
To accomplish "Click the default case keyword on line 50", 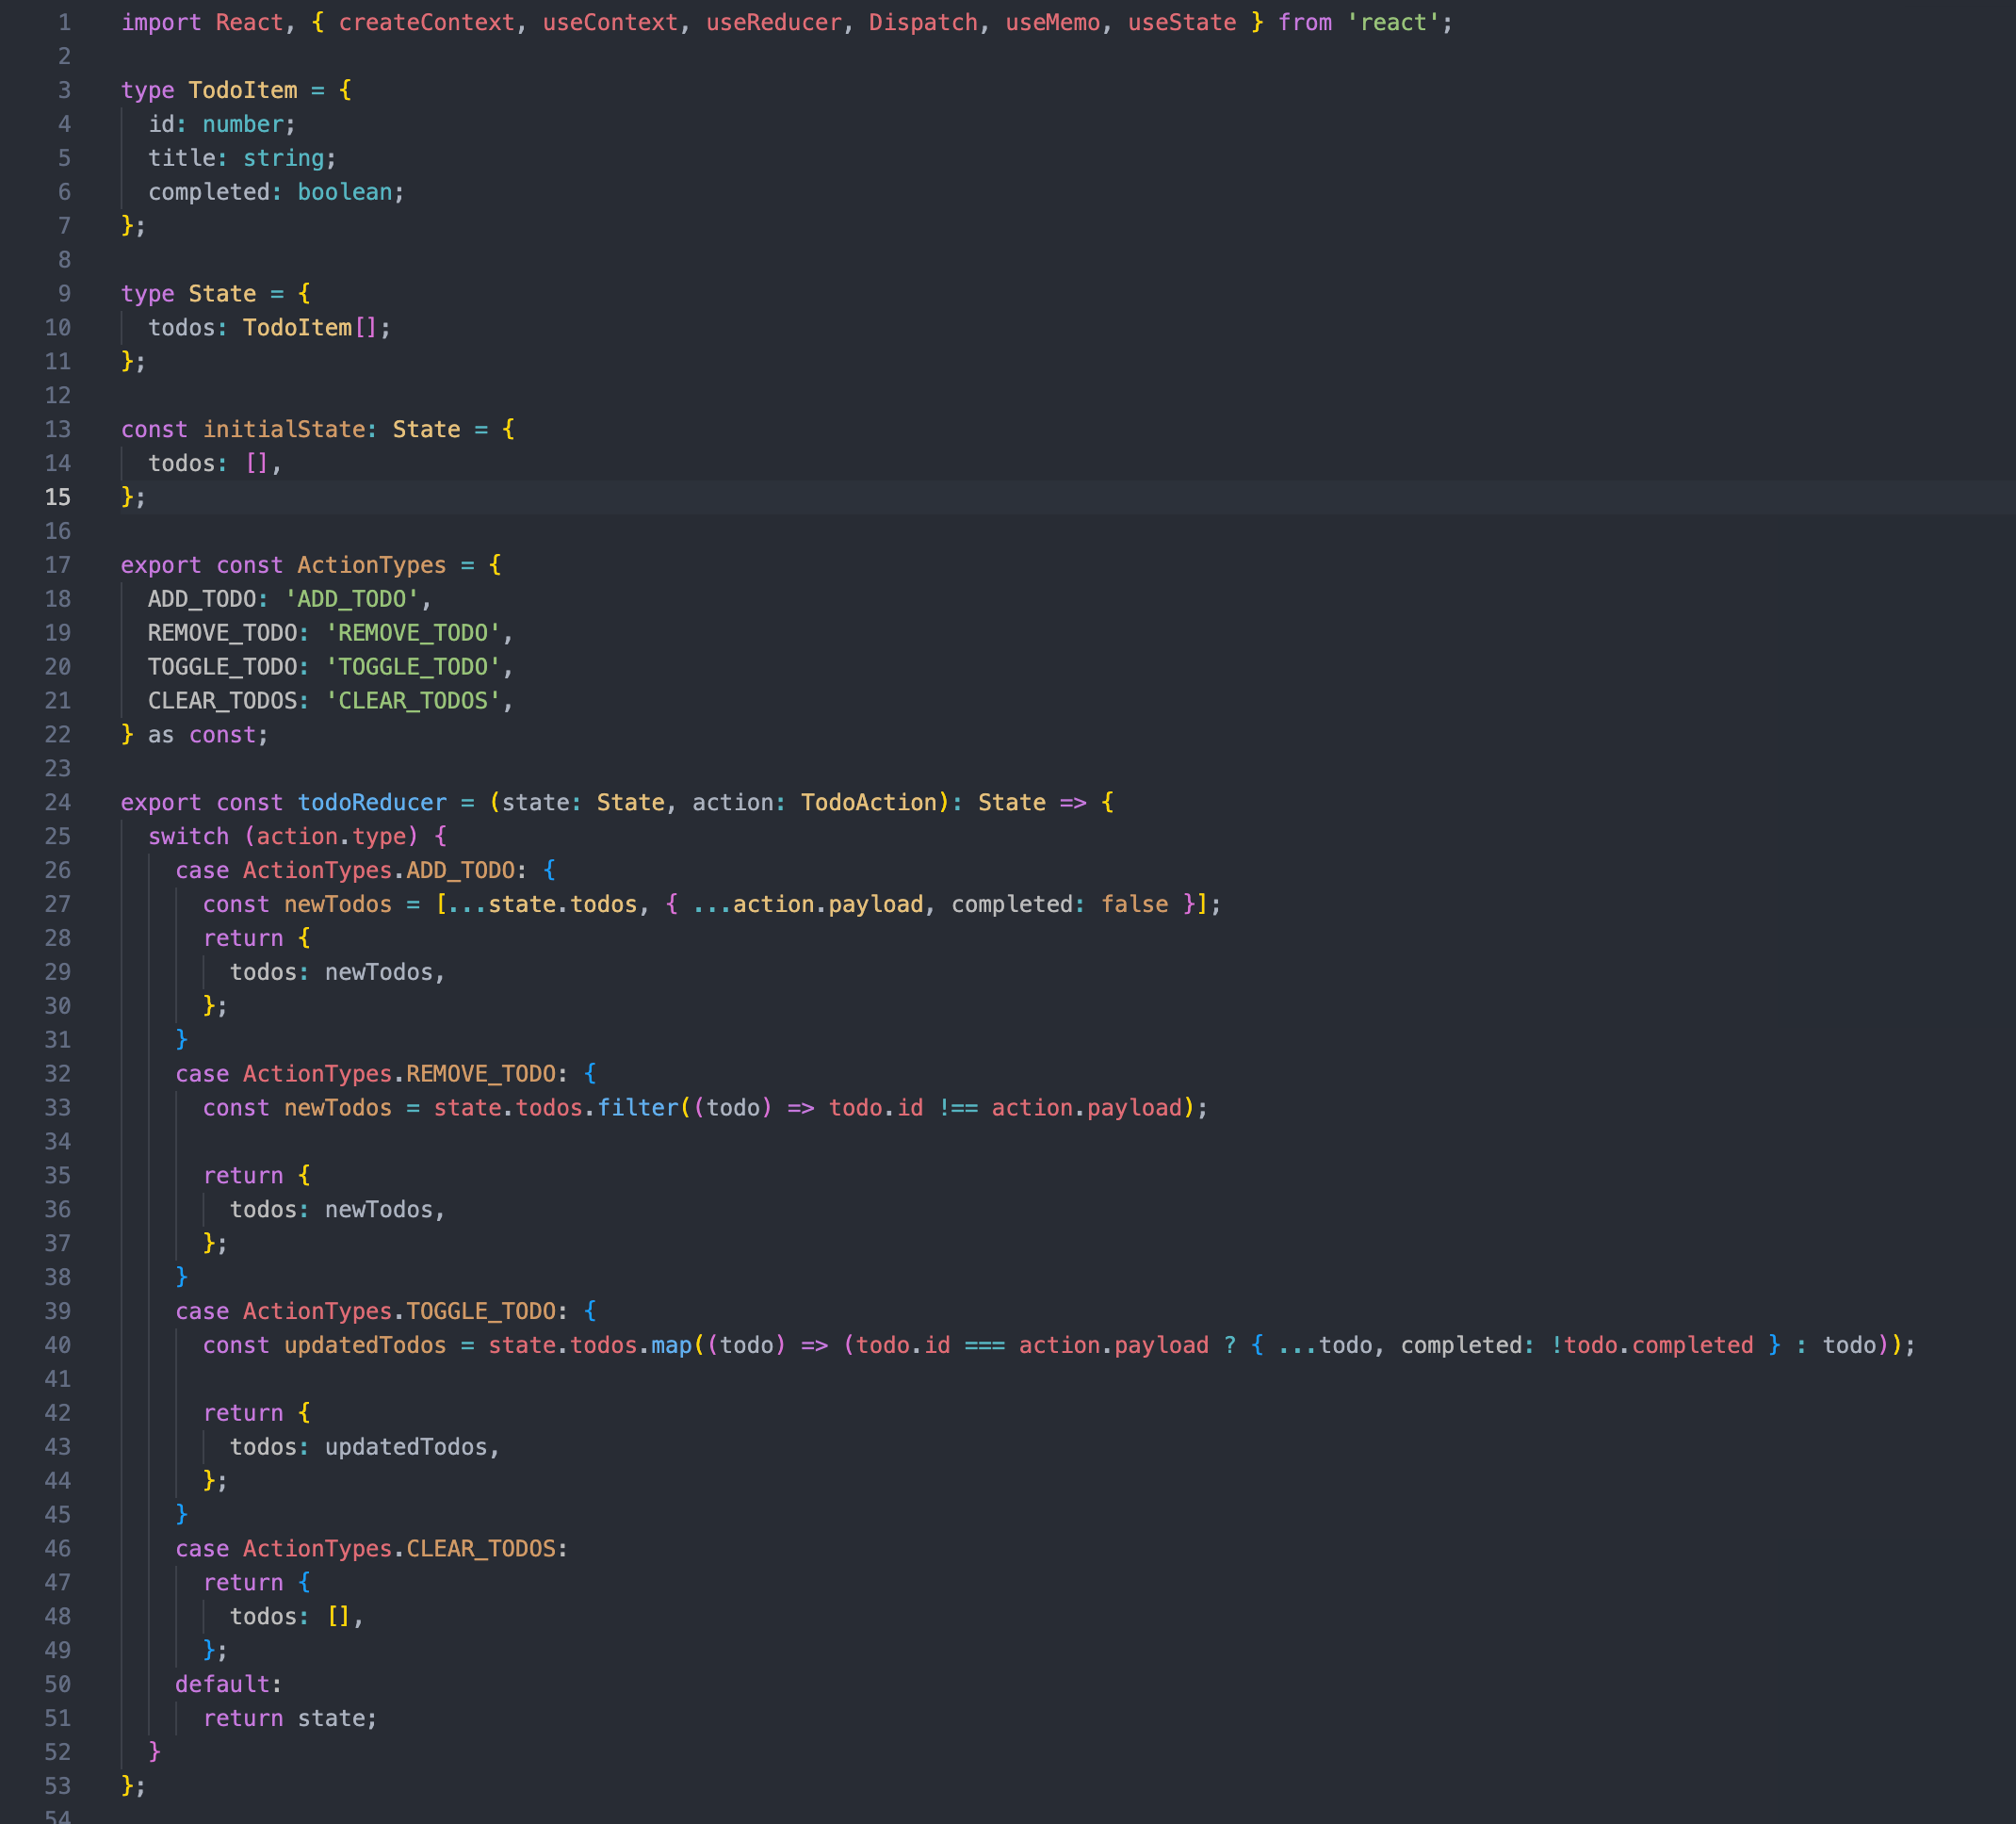I will click(x=221, y=1684).
